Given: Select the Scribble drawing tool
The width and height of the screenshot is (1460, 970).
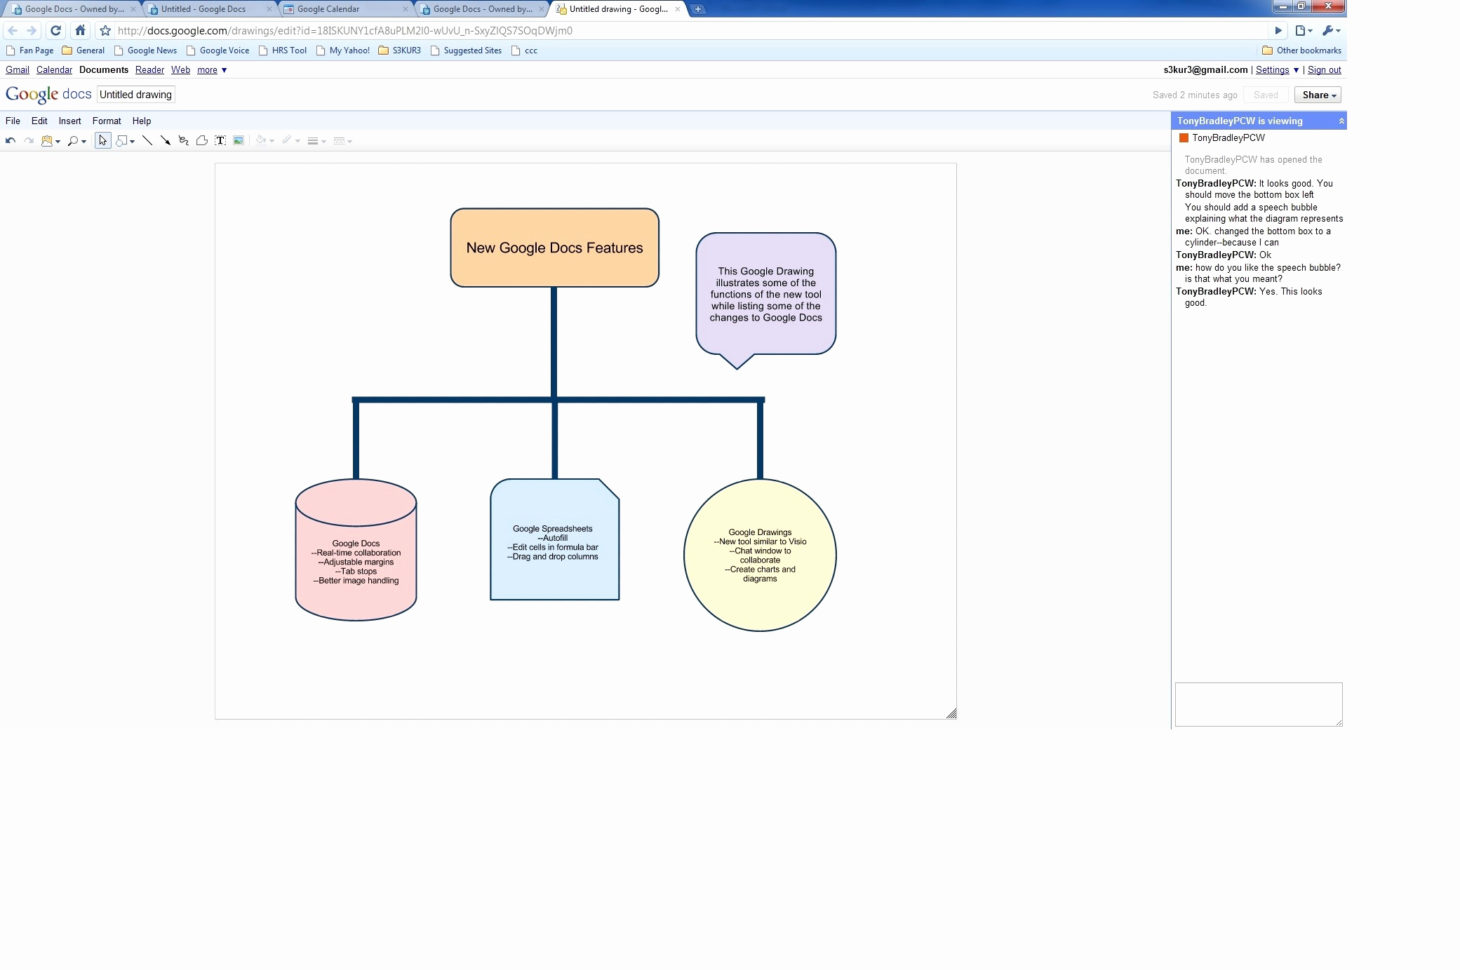Looking at the screenshot, I should click(183, 141).
